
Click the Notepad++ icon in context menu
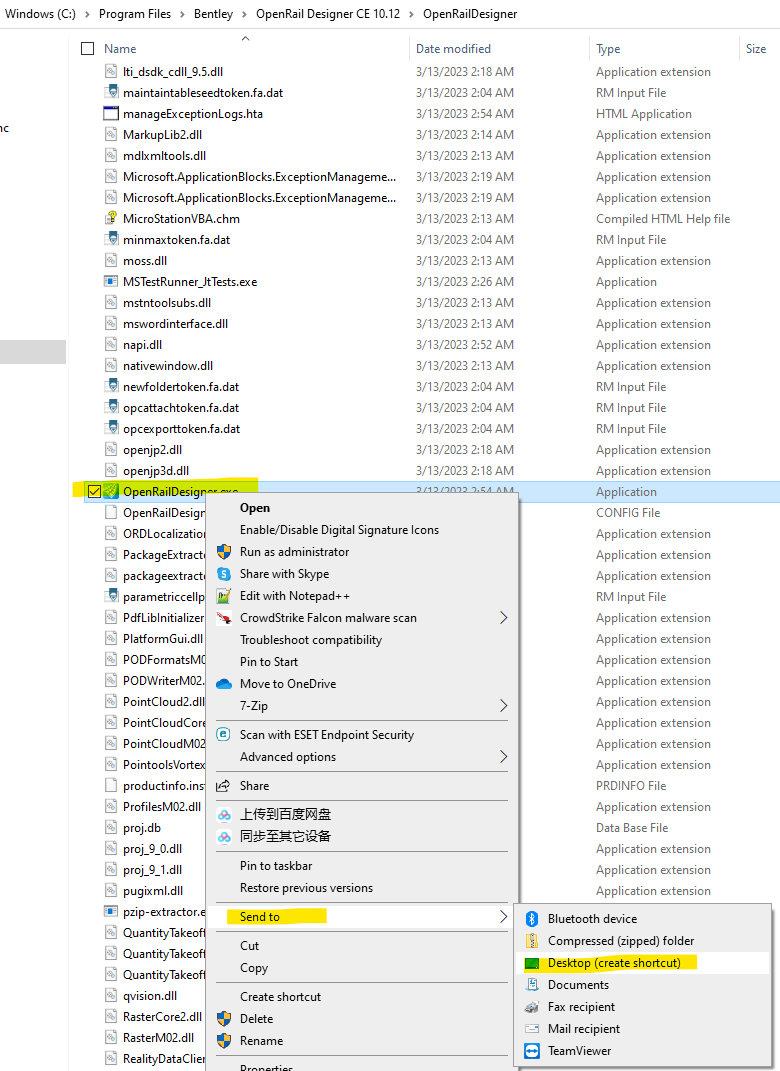(x=224, y=596)
